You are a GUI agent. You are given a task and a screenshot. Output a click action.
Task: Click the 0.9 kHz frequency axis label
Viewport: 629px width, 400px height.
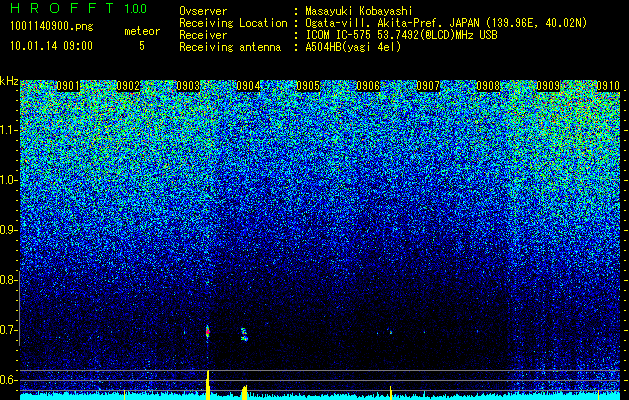click(8, 230)
